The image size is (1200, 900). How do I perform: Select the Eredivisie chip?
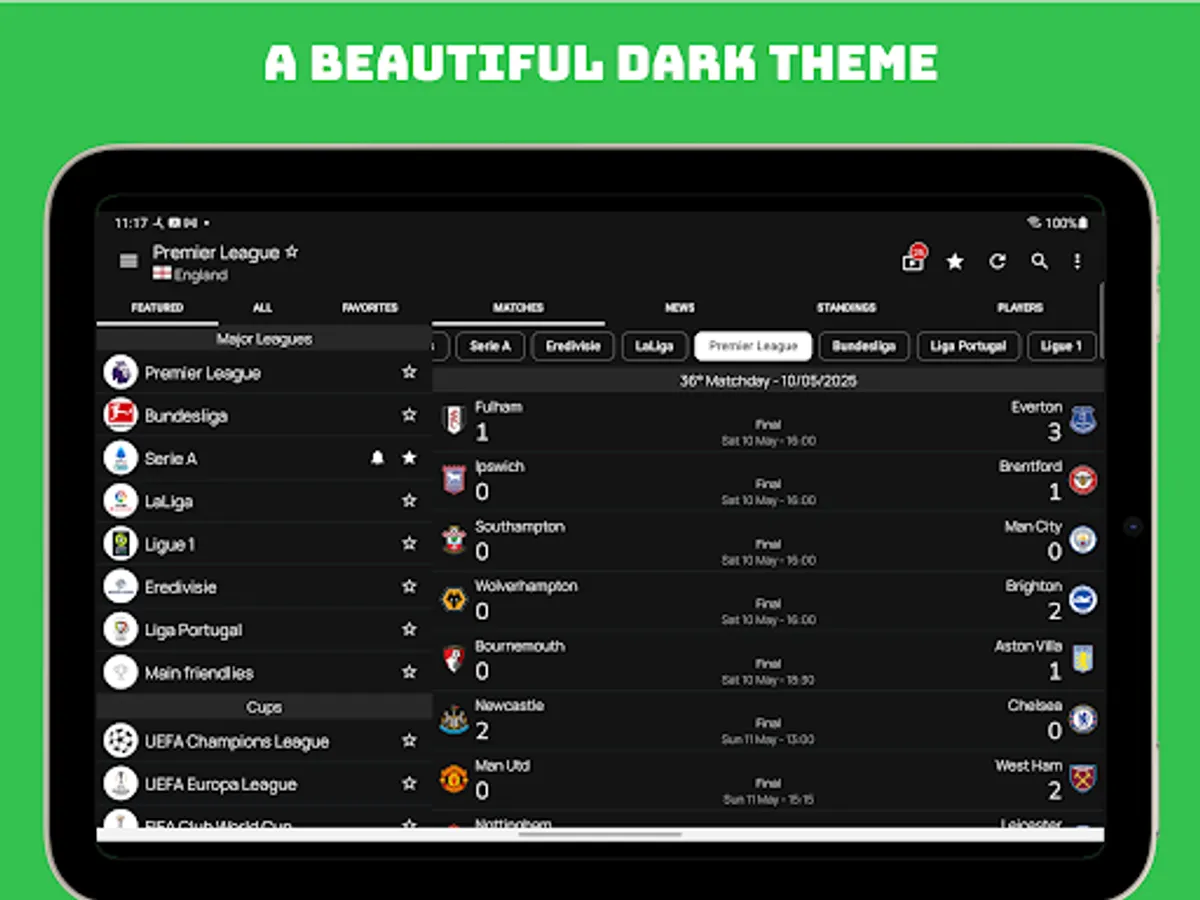point(573,346)
